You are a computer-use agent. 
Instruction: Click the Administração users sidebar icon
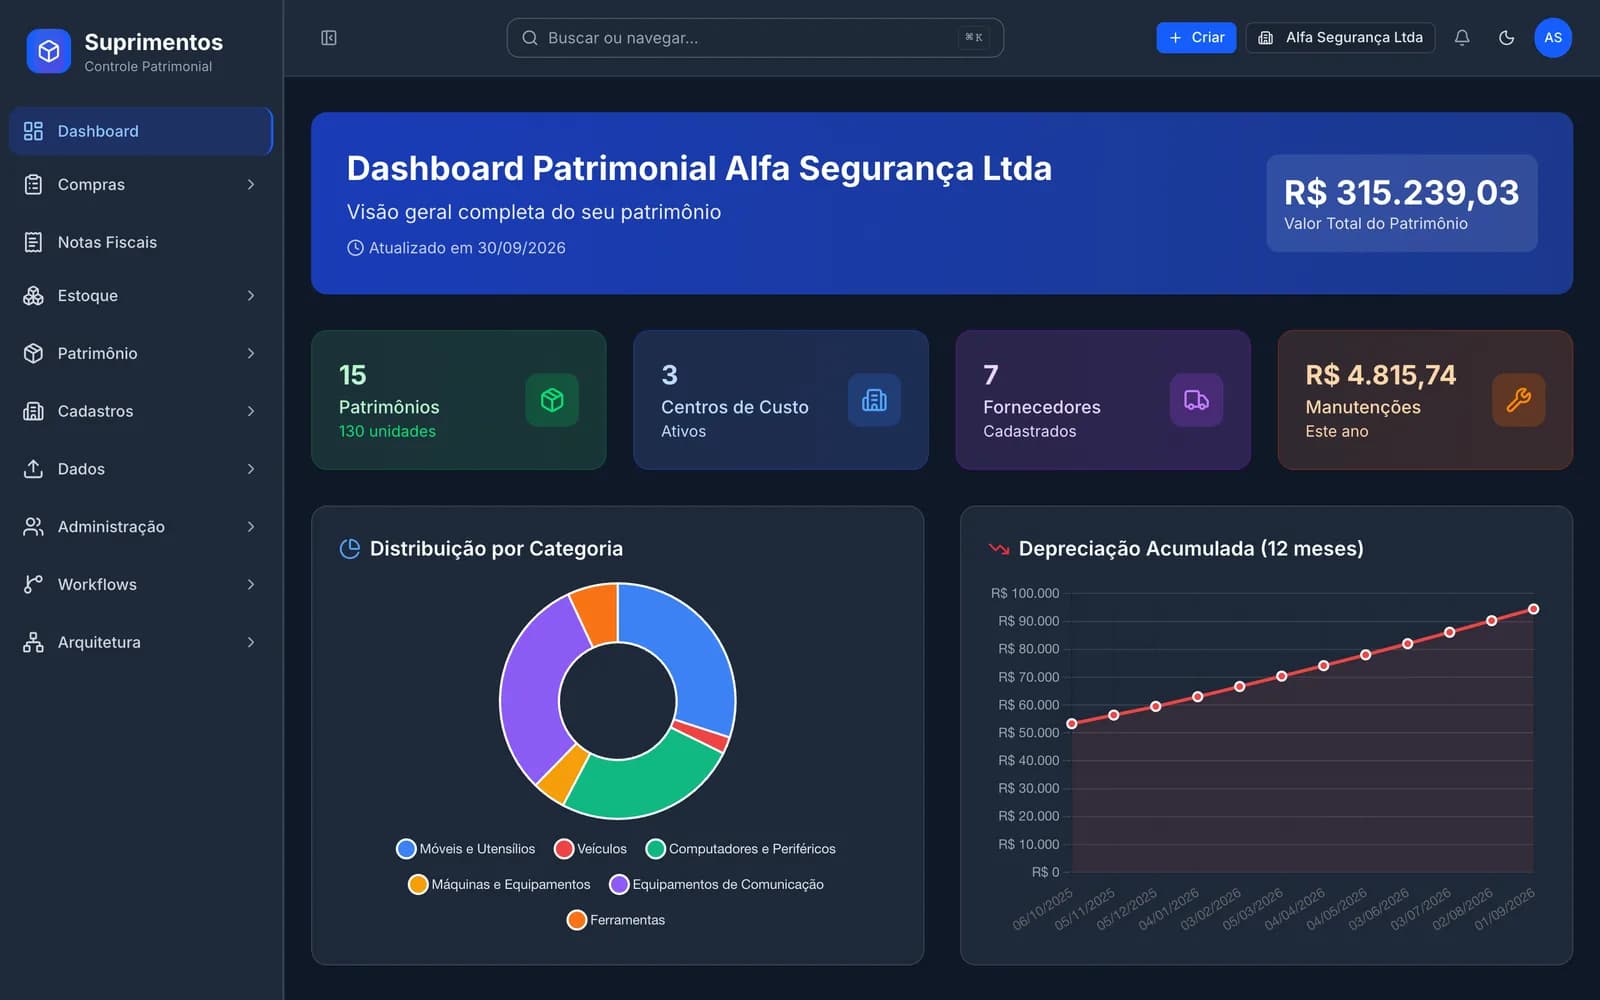[x=33, y=527]
